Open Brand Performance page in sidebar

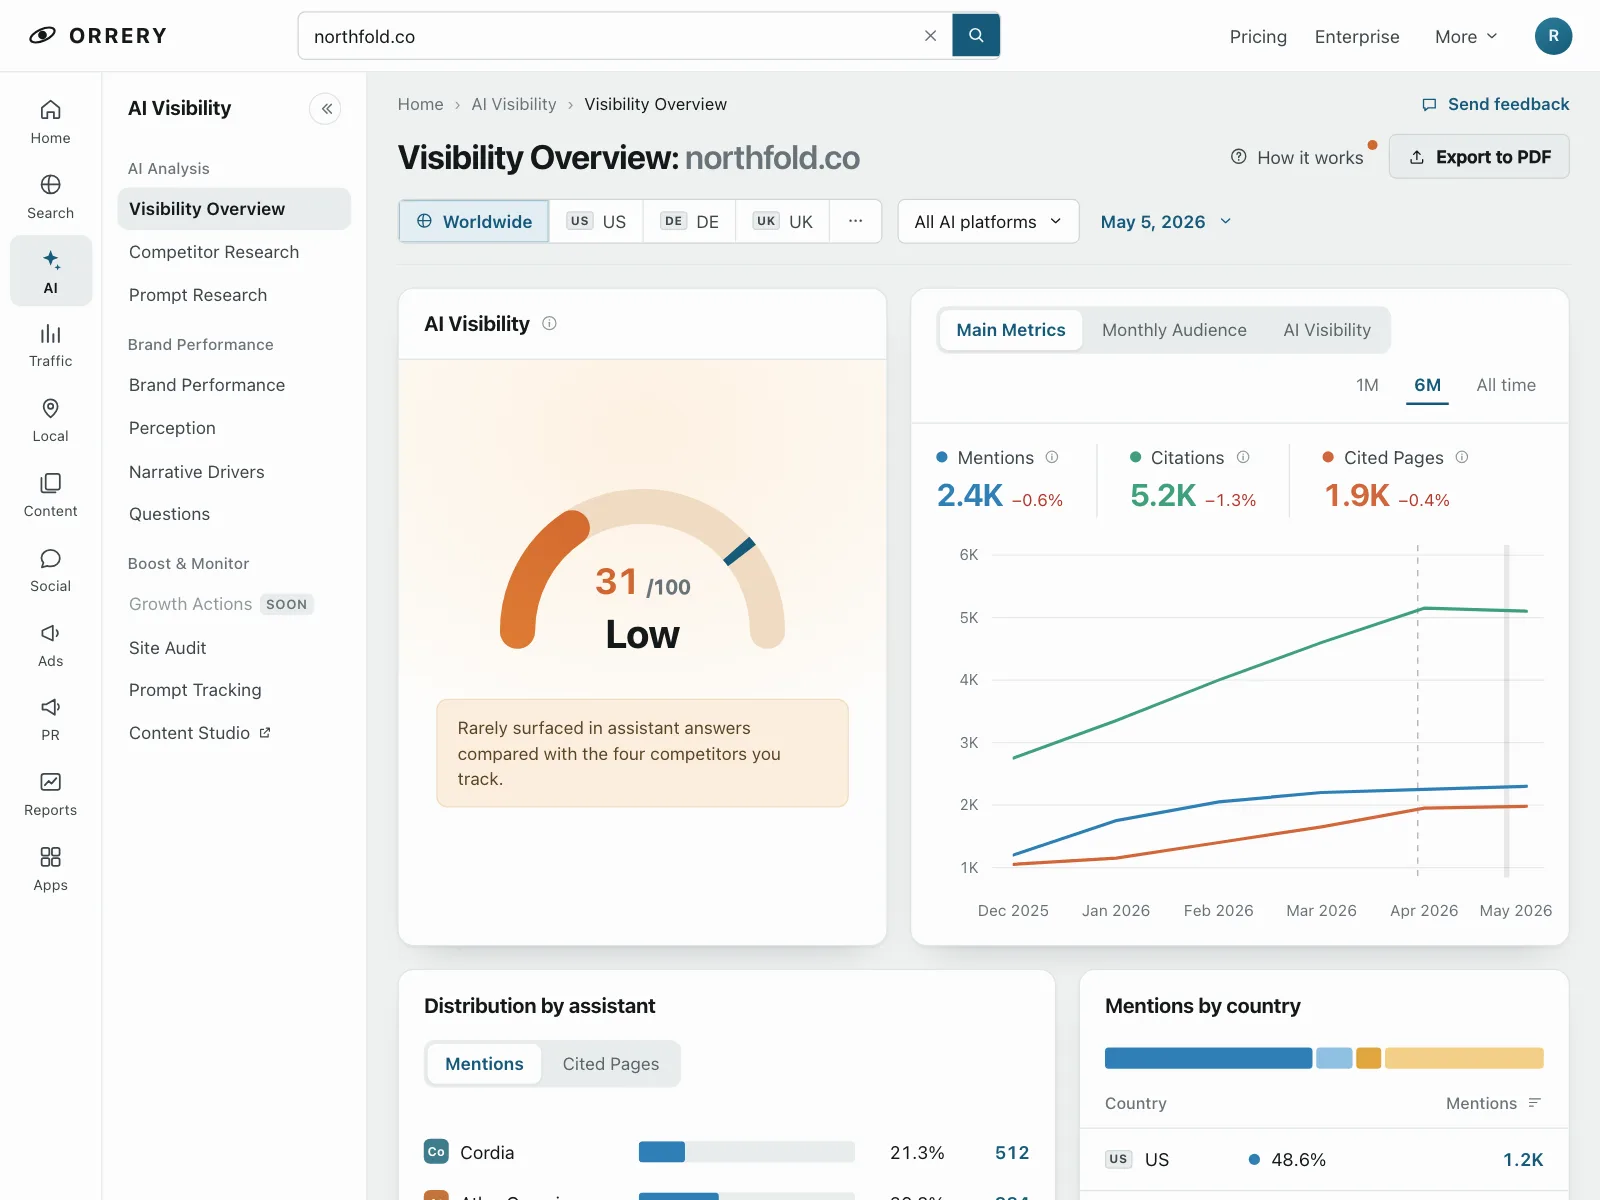pyautogui.click(x=234, y=385)
